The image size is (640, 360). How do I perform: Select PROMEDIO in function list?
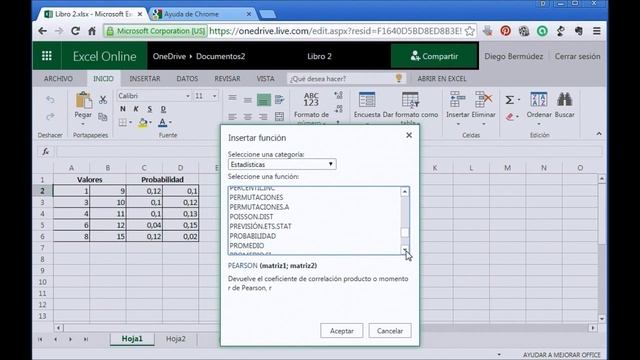[x=247, y=246]
